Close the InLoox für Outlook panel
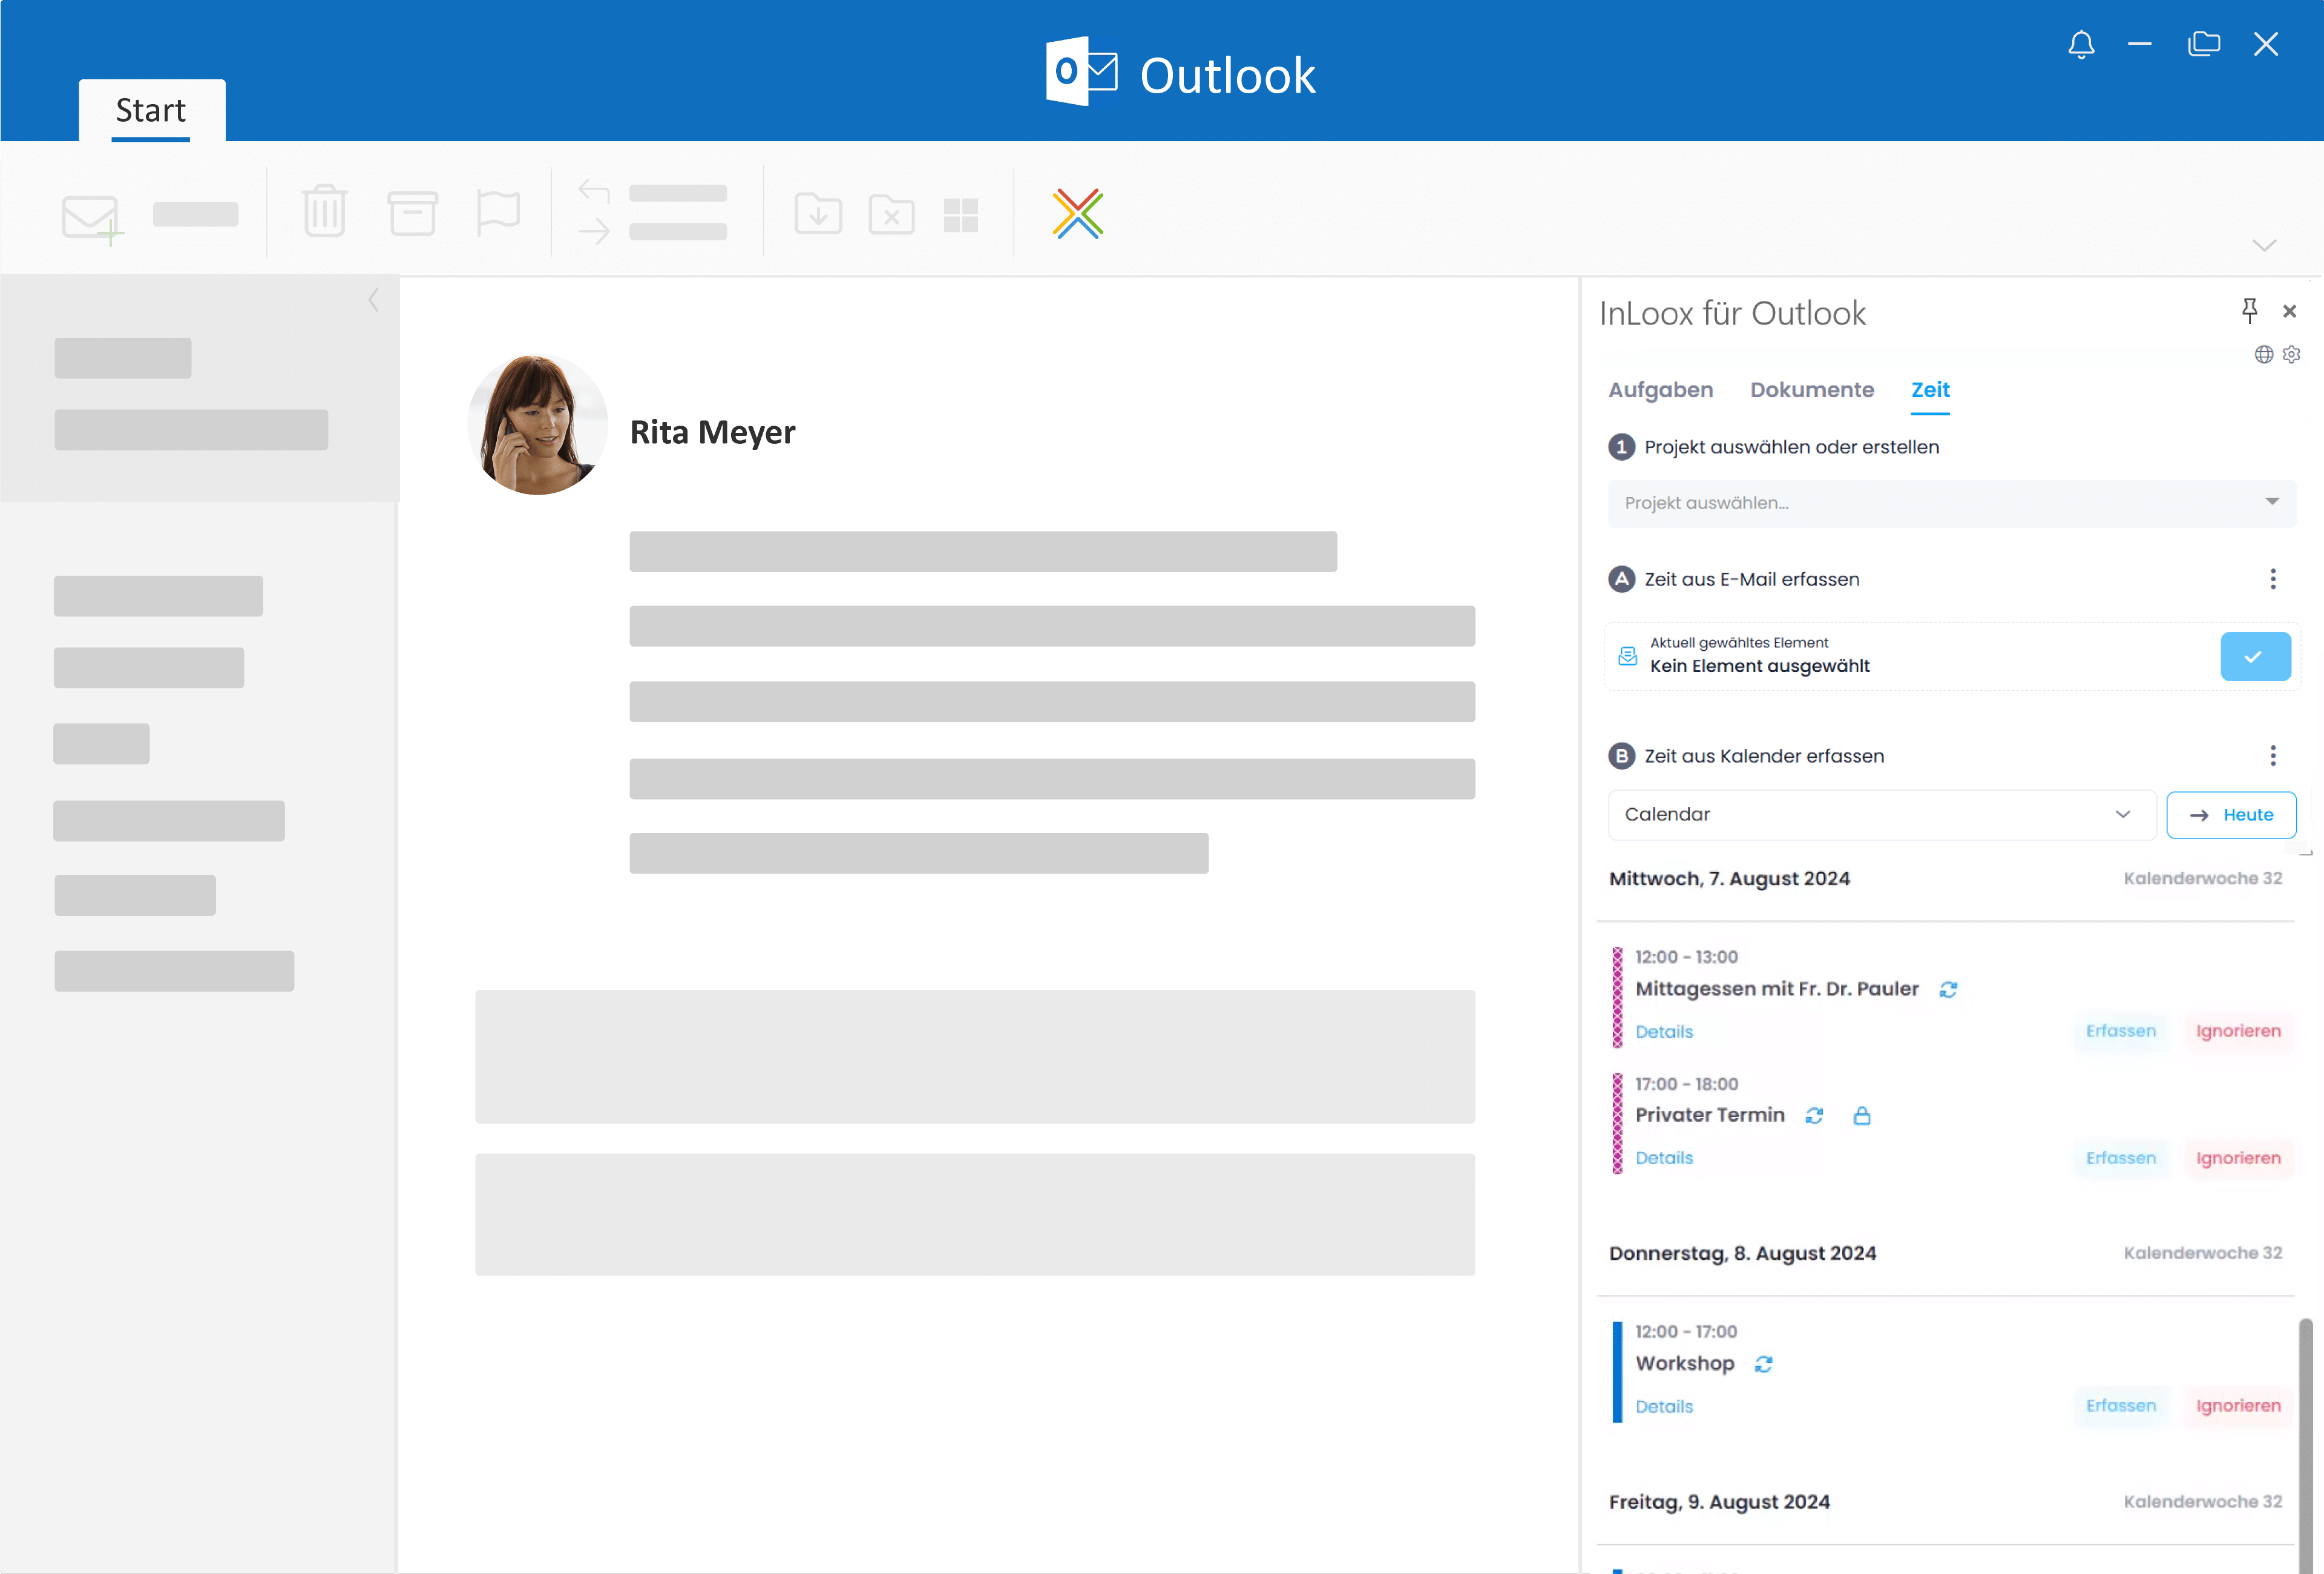The width and height of the screenshot is (2324, 1574). click(2289, 312)
